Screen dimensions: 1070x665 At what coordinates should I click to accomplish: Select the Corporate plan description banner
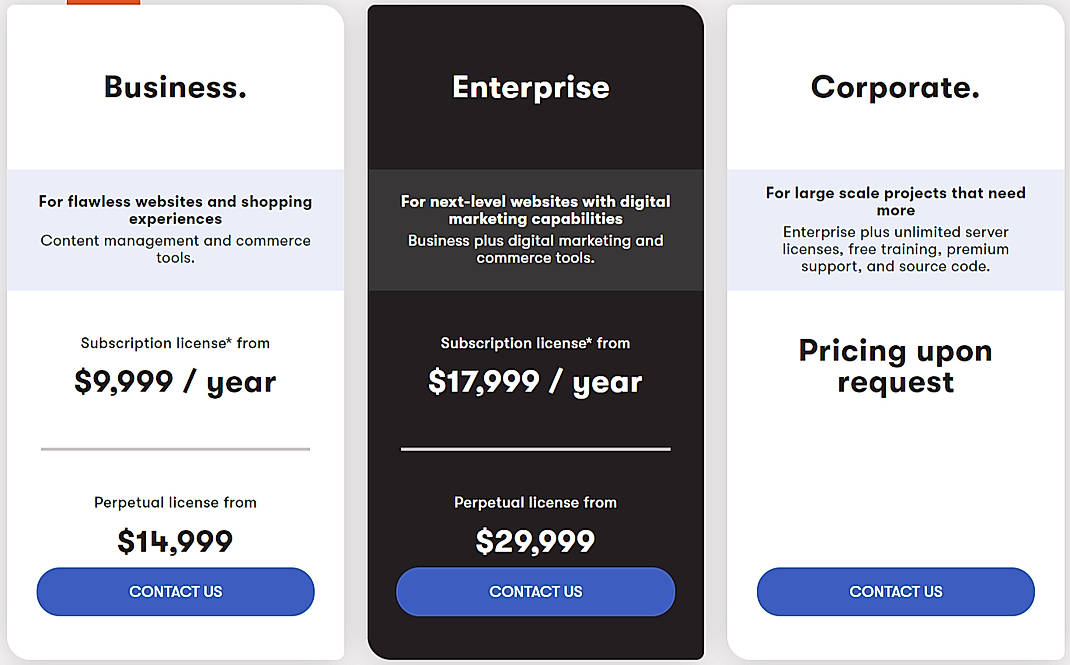point(895,228)
